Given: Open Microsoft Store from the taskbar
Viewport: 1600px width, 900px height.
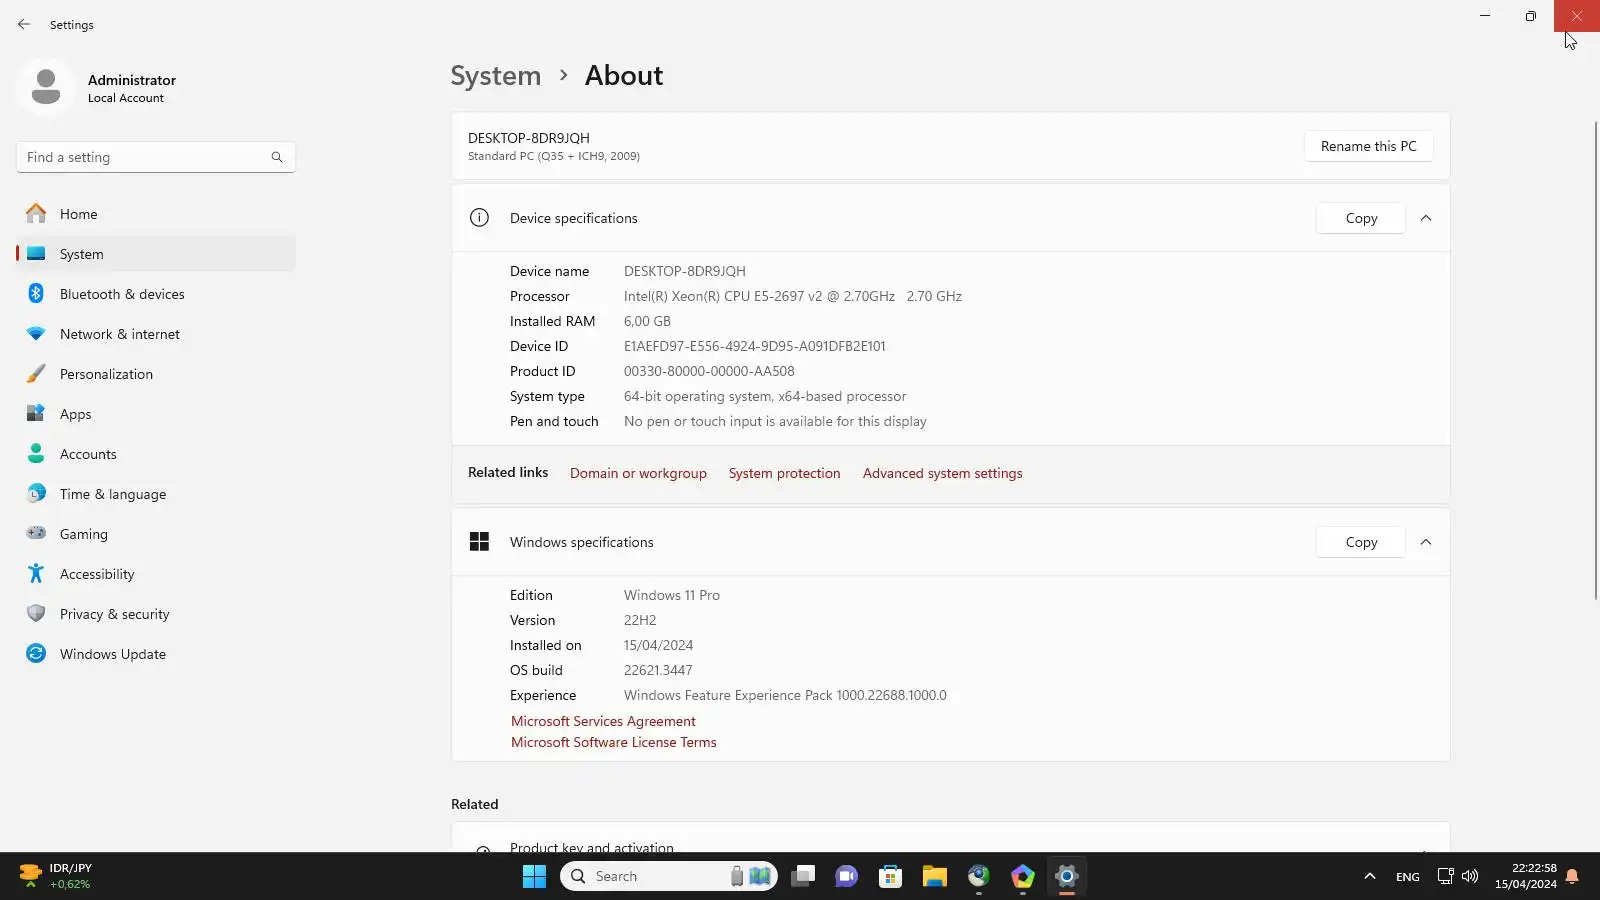Looking at the screenshot, I should point(890,876).
